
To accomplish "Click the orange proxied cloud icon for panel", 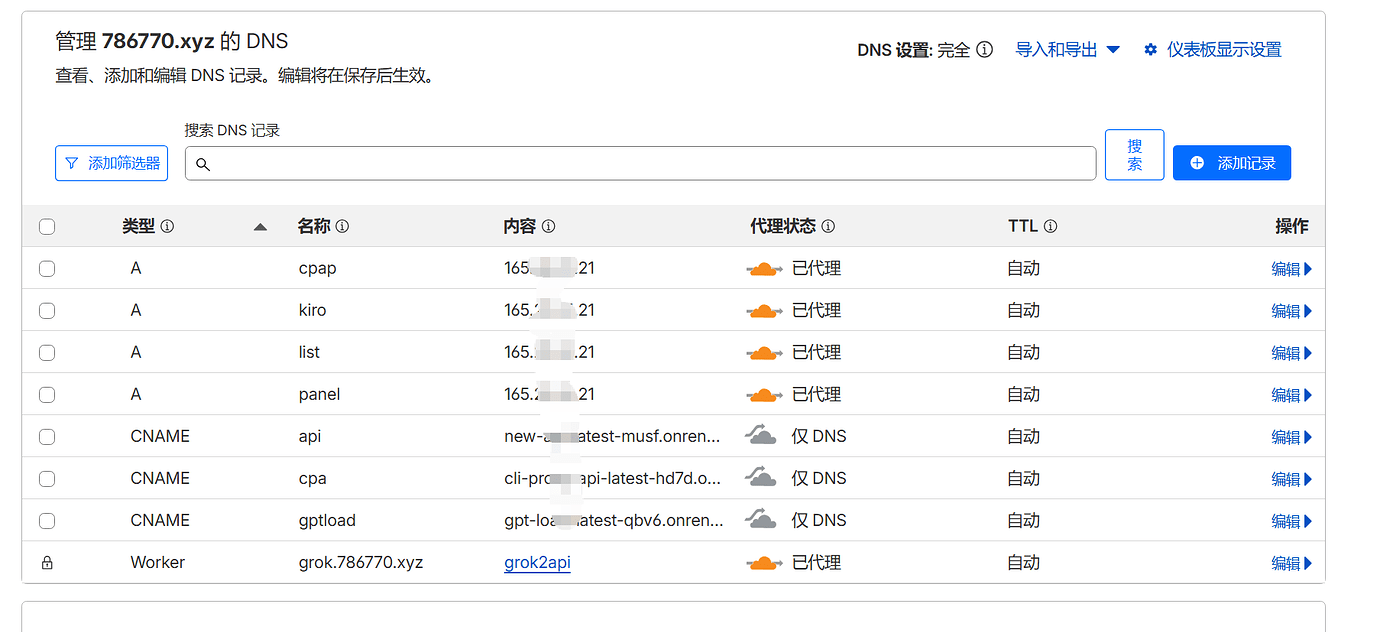I will coord(764,395).
